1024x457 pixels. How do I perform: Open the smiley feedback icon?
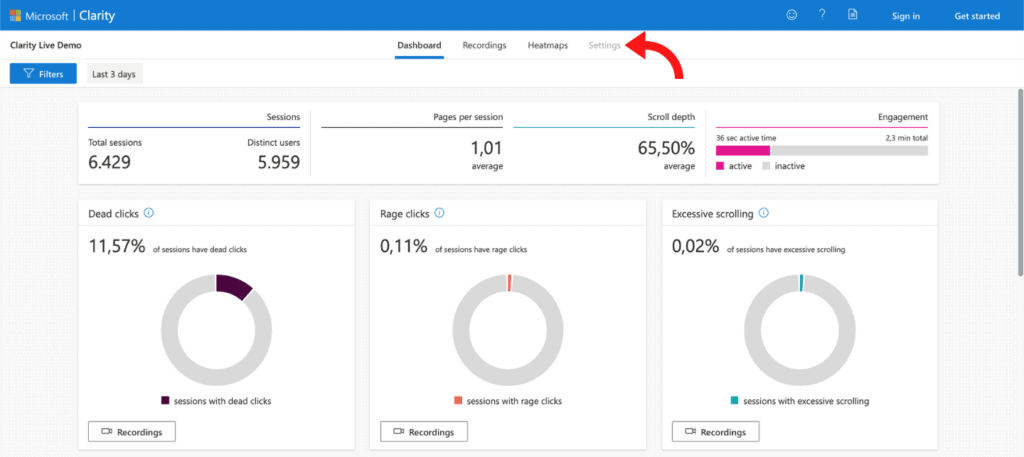click(x=792, y=15)
